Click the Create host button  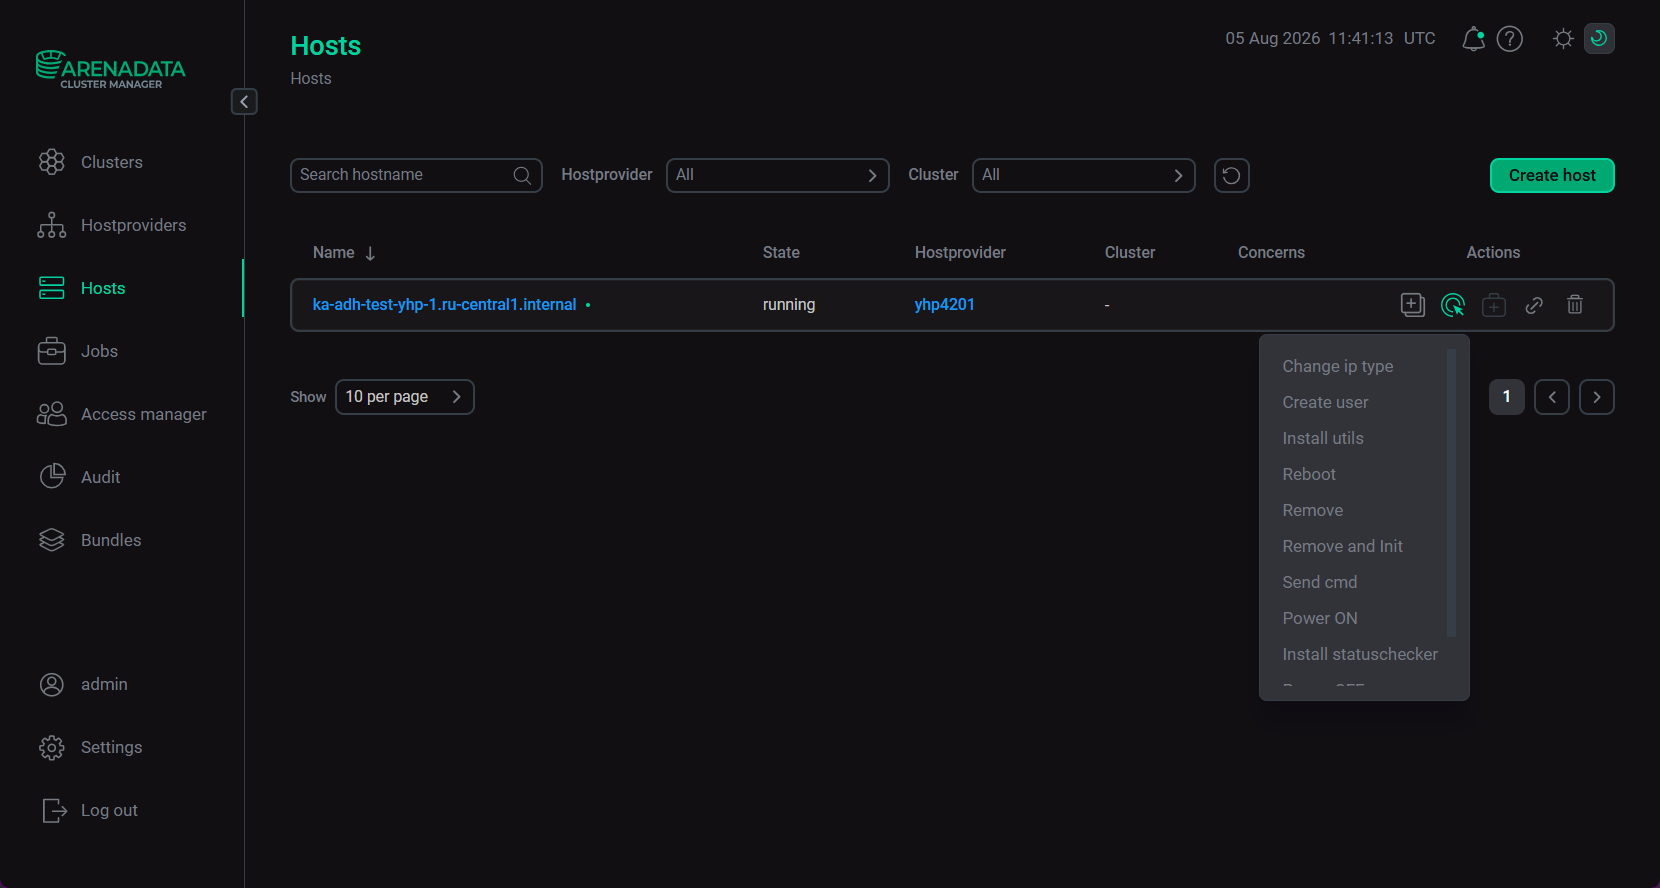point(1552,176)
